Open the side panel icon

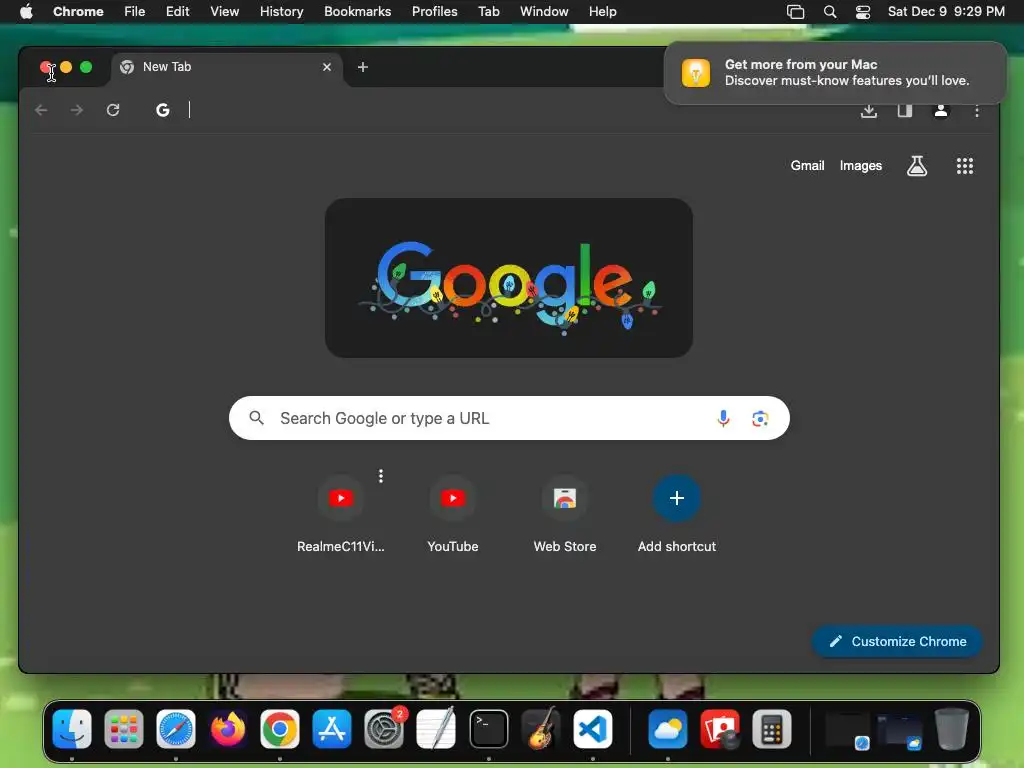[x=904, y=110]
